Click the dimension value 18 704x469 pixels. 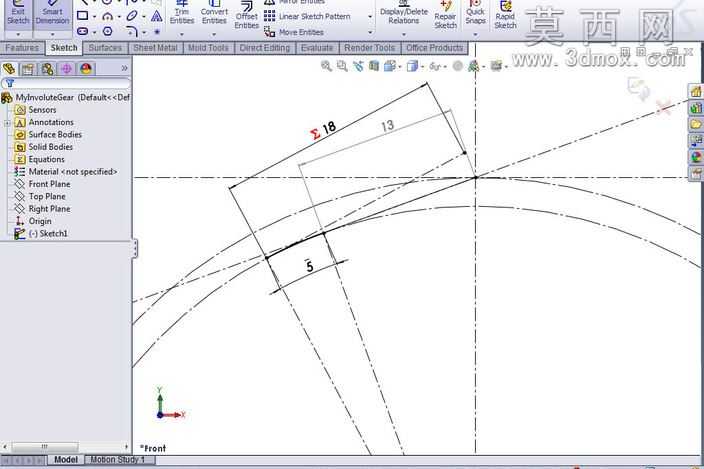[x=329, y=127]
